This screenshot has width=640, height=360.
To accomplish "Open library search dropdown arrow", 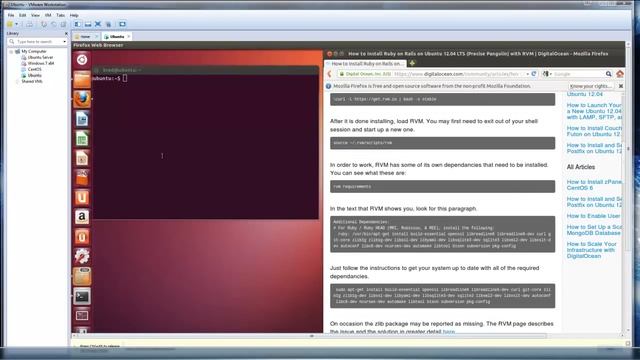I will [x=64, y=42].
